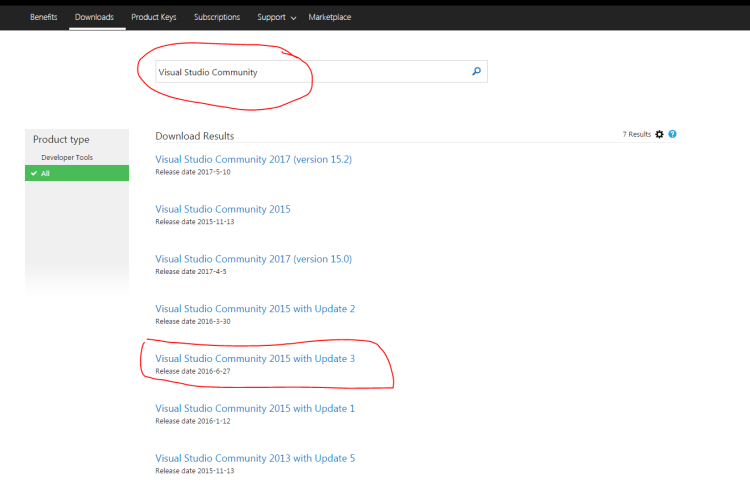Screen dimensions: 750x486
Task: Click the Release date 2017-5-10 text
Action: (193, 172)
